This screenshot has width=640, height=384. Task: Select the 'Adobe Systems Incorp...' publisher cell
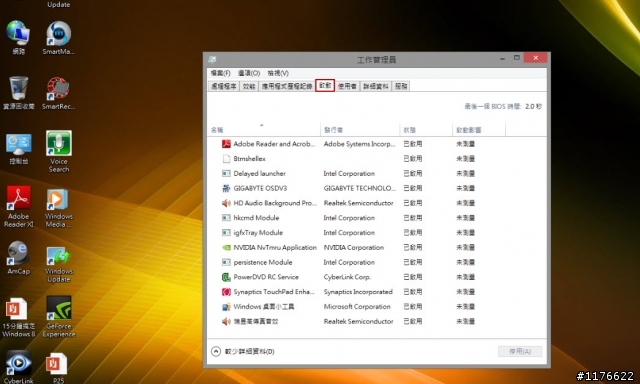click(x=359, y=144)
